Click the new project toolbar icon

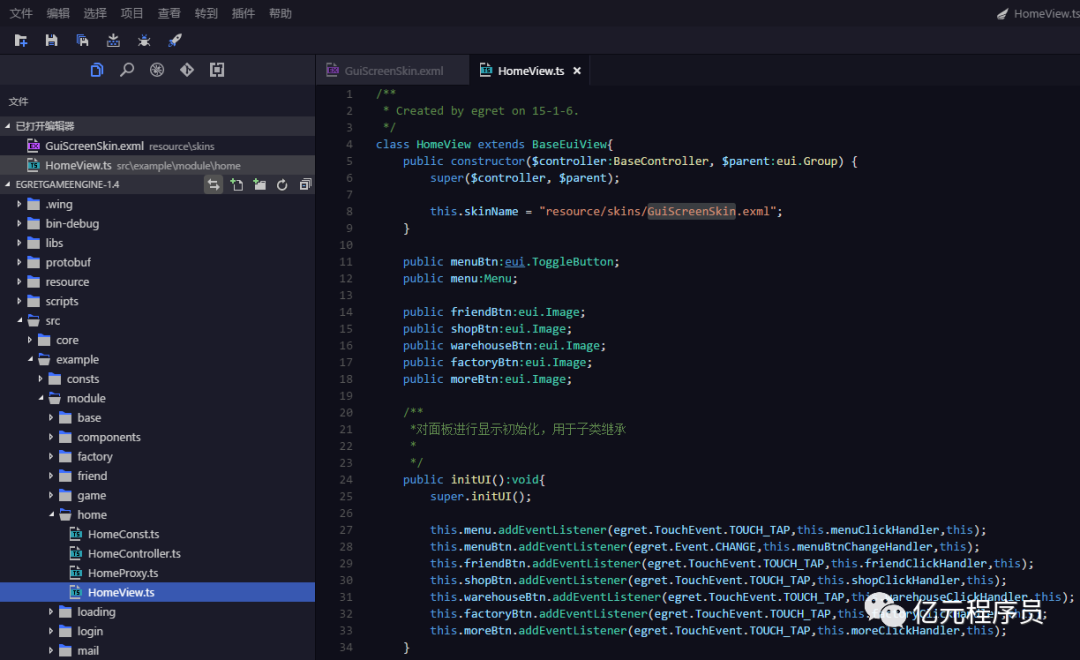point(21,41)
